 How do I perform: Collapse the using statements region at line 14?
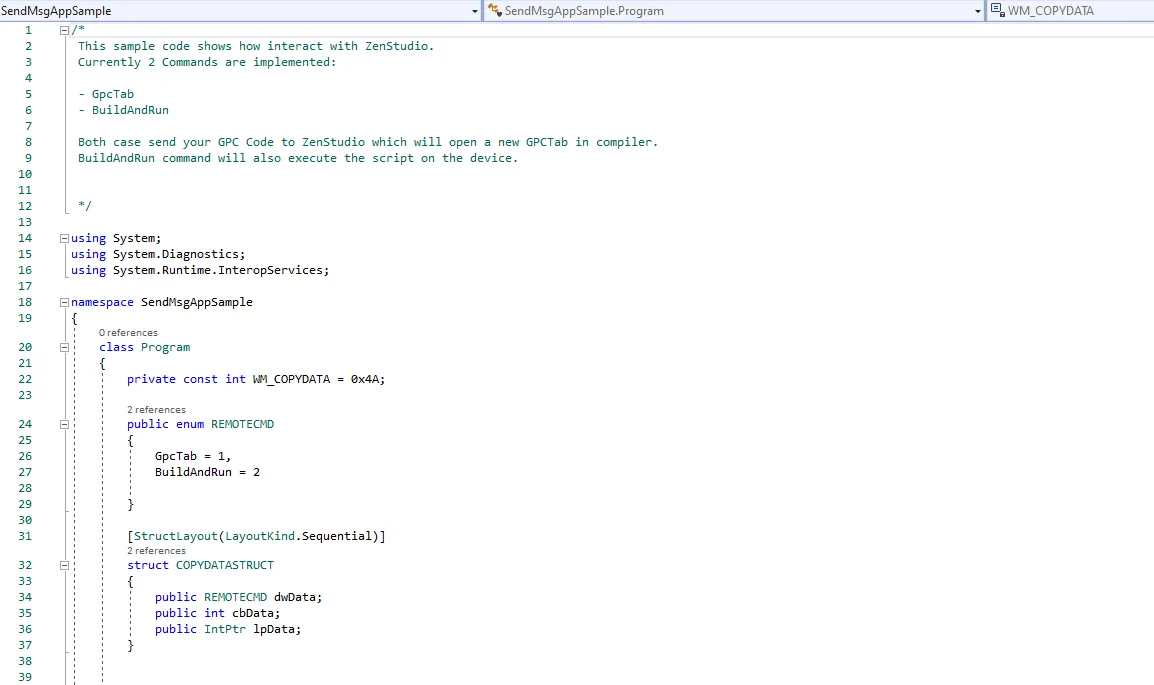(x=63, y=238)
